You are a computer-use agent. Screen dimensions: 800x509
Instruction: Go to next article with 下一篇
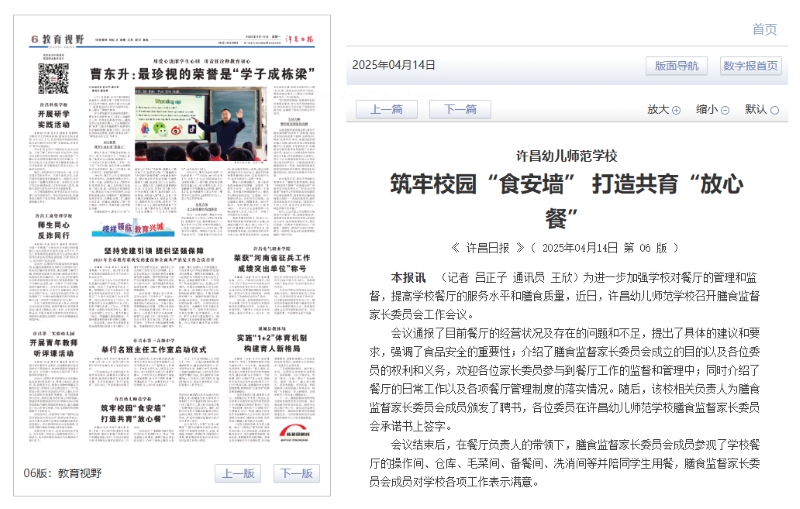pos(460,109)
